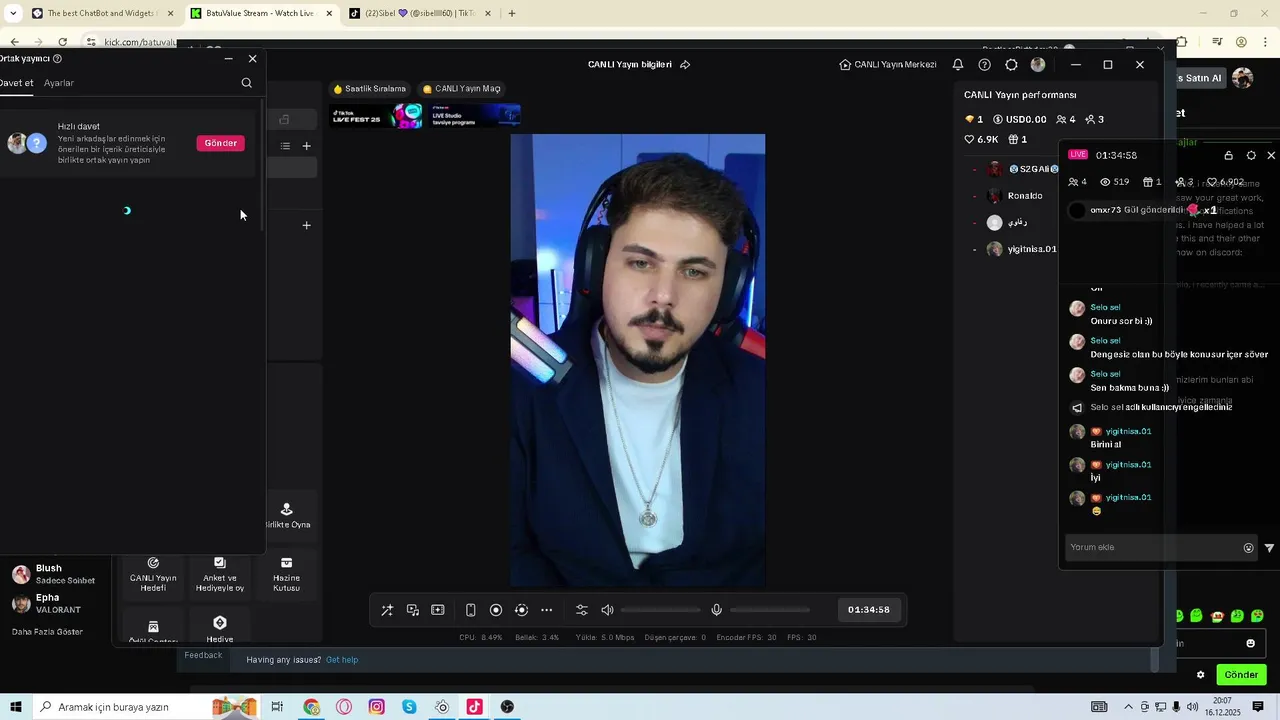Open browser tab list dropdown arrow
The width and height of the screenshot is (1280, 720).
13,13
